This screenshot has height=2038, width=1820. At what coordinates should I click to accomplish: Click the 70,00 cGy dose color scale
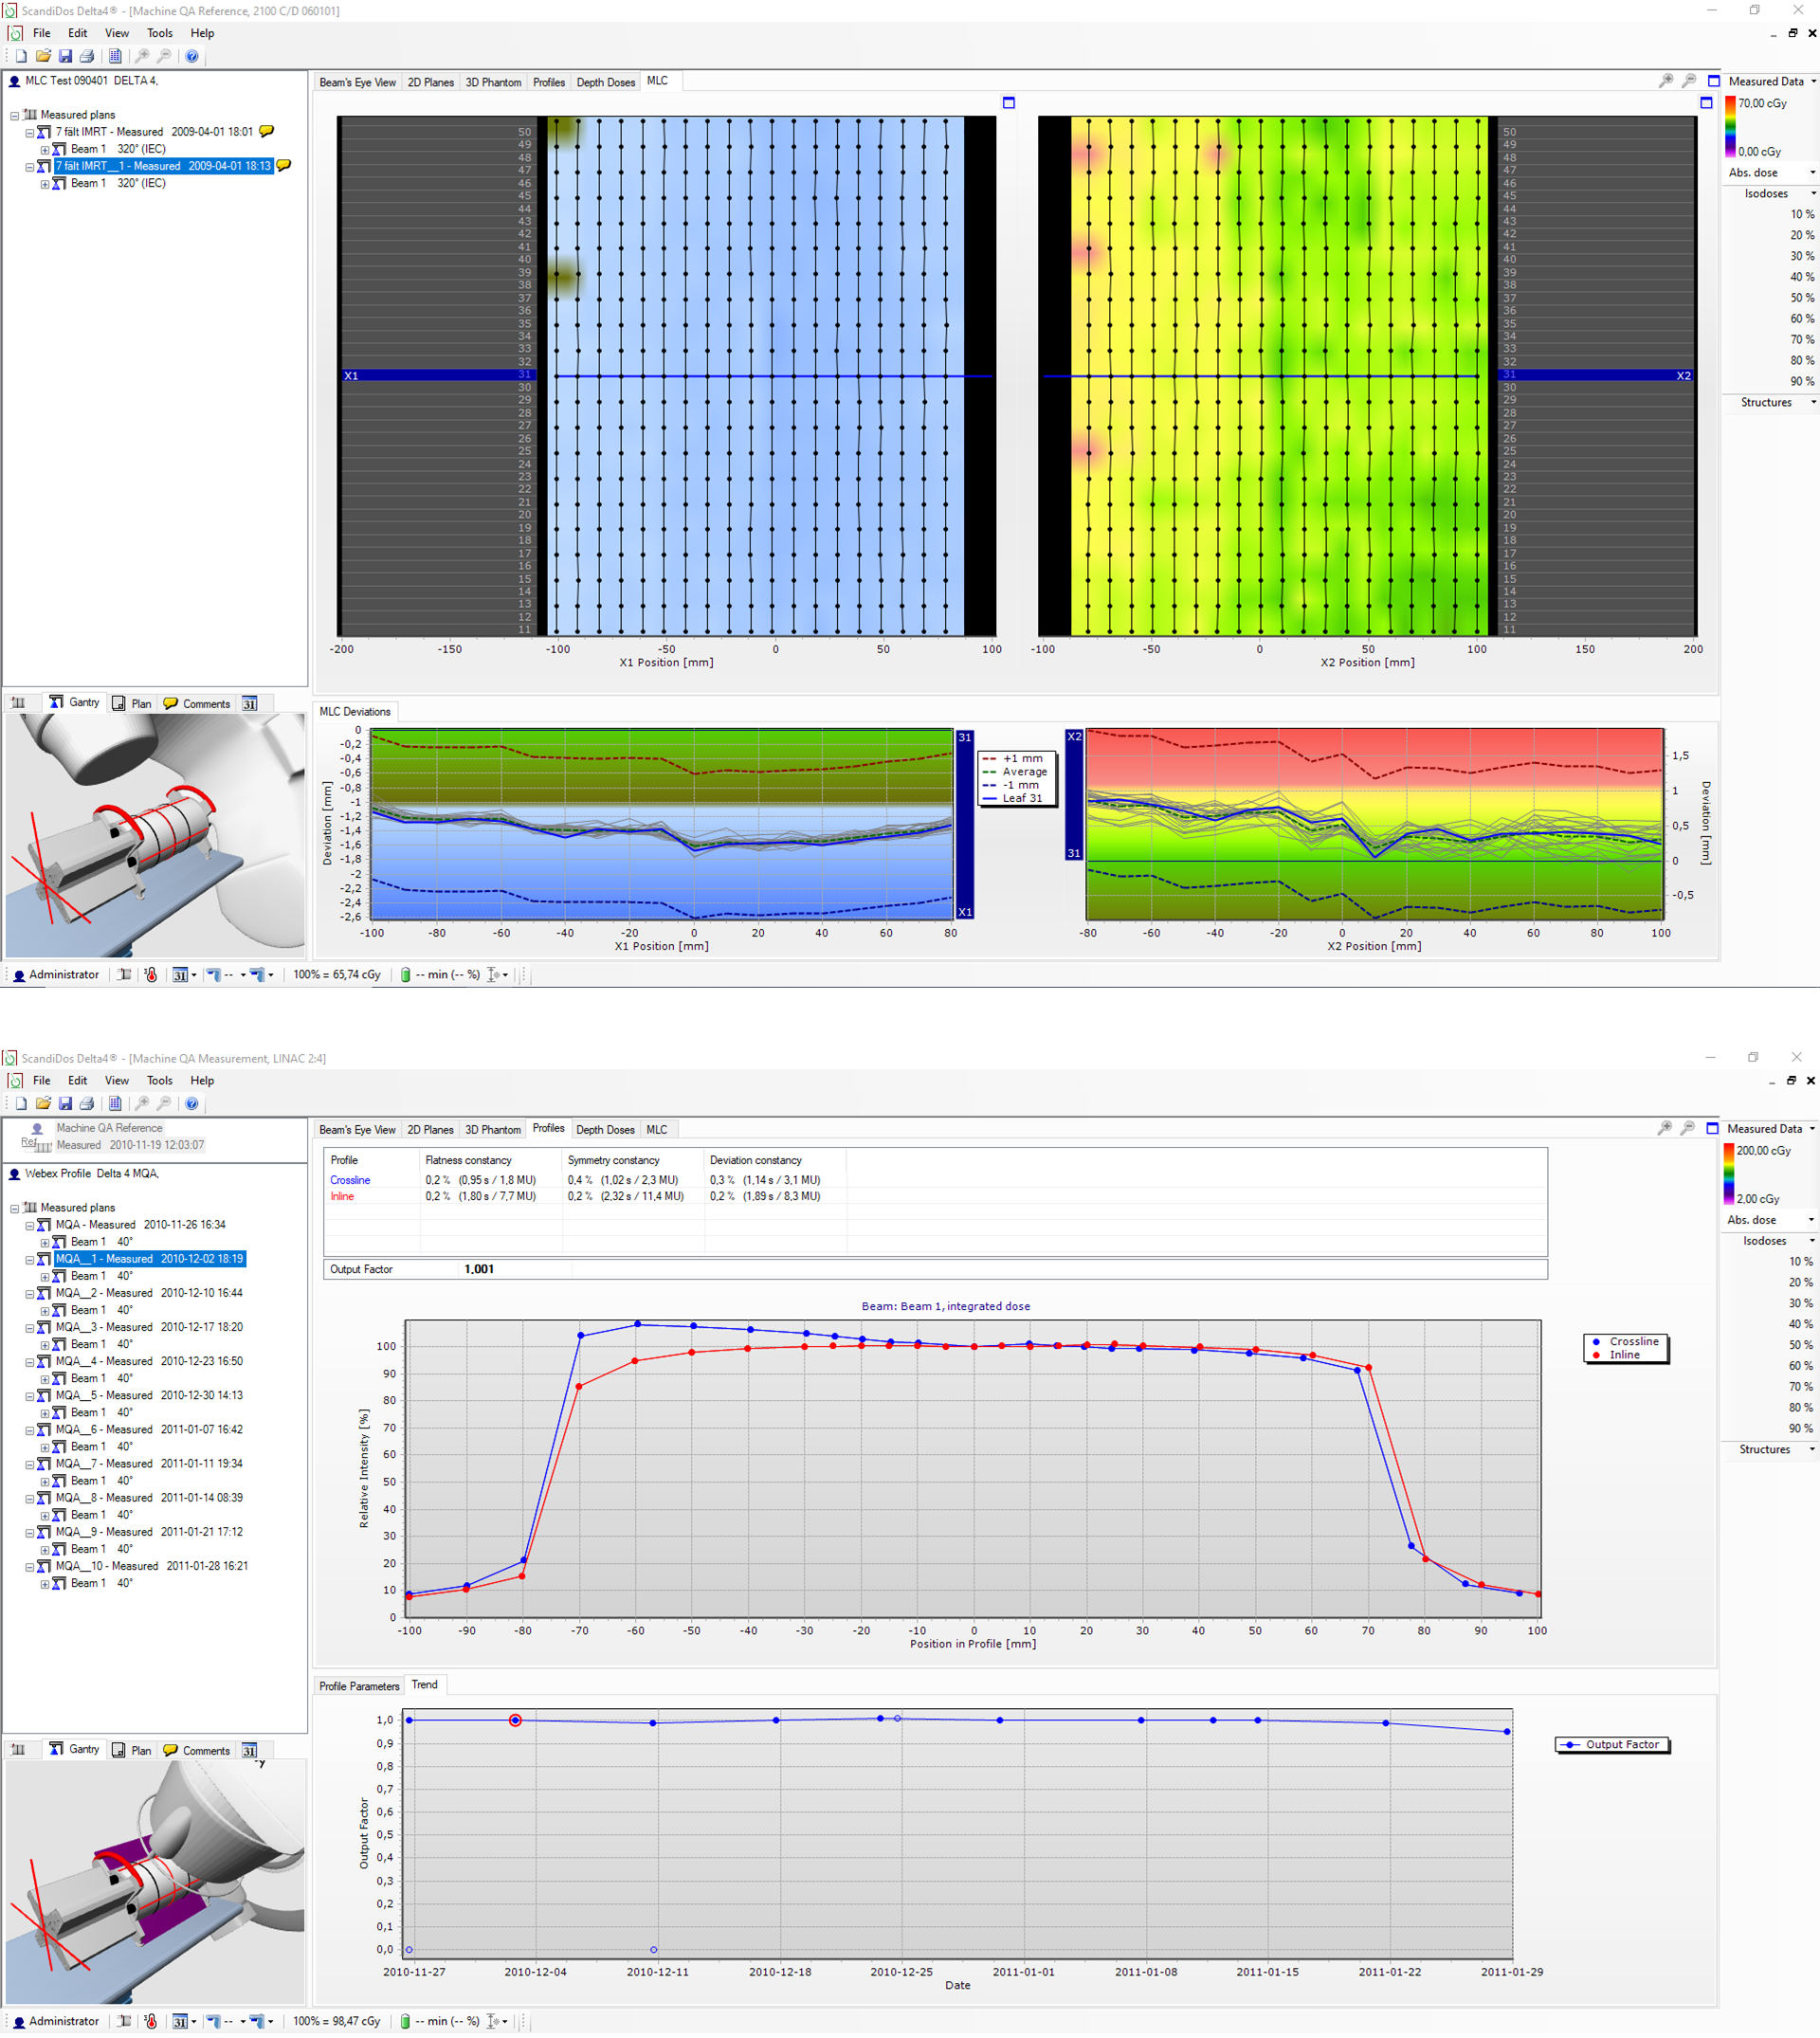(1730, 127)
